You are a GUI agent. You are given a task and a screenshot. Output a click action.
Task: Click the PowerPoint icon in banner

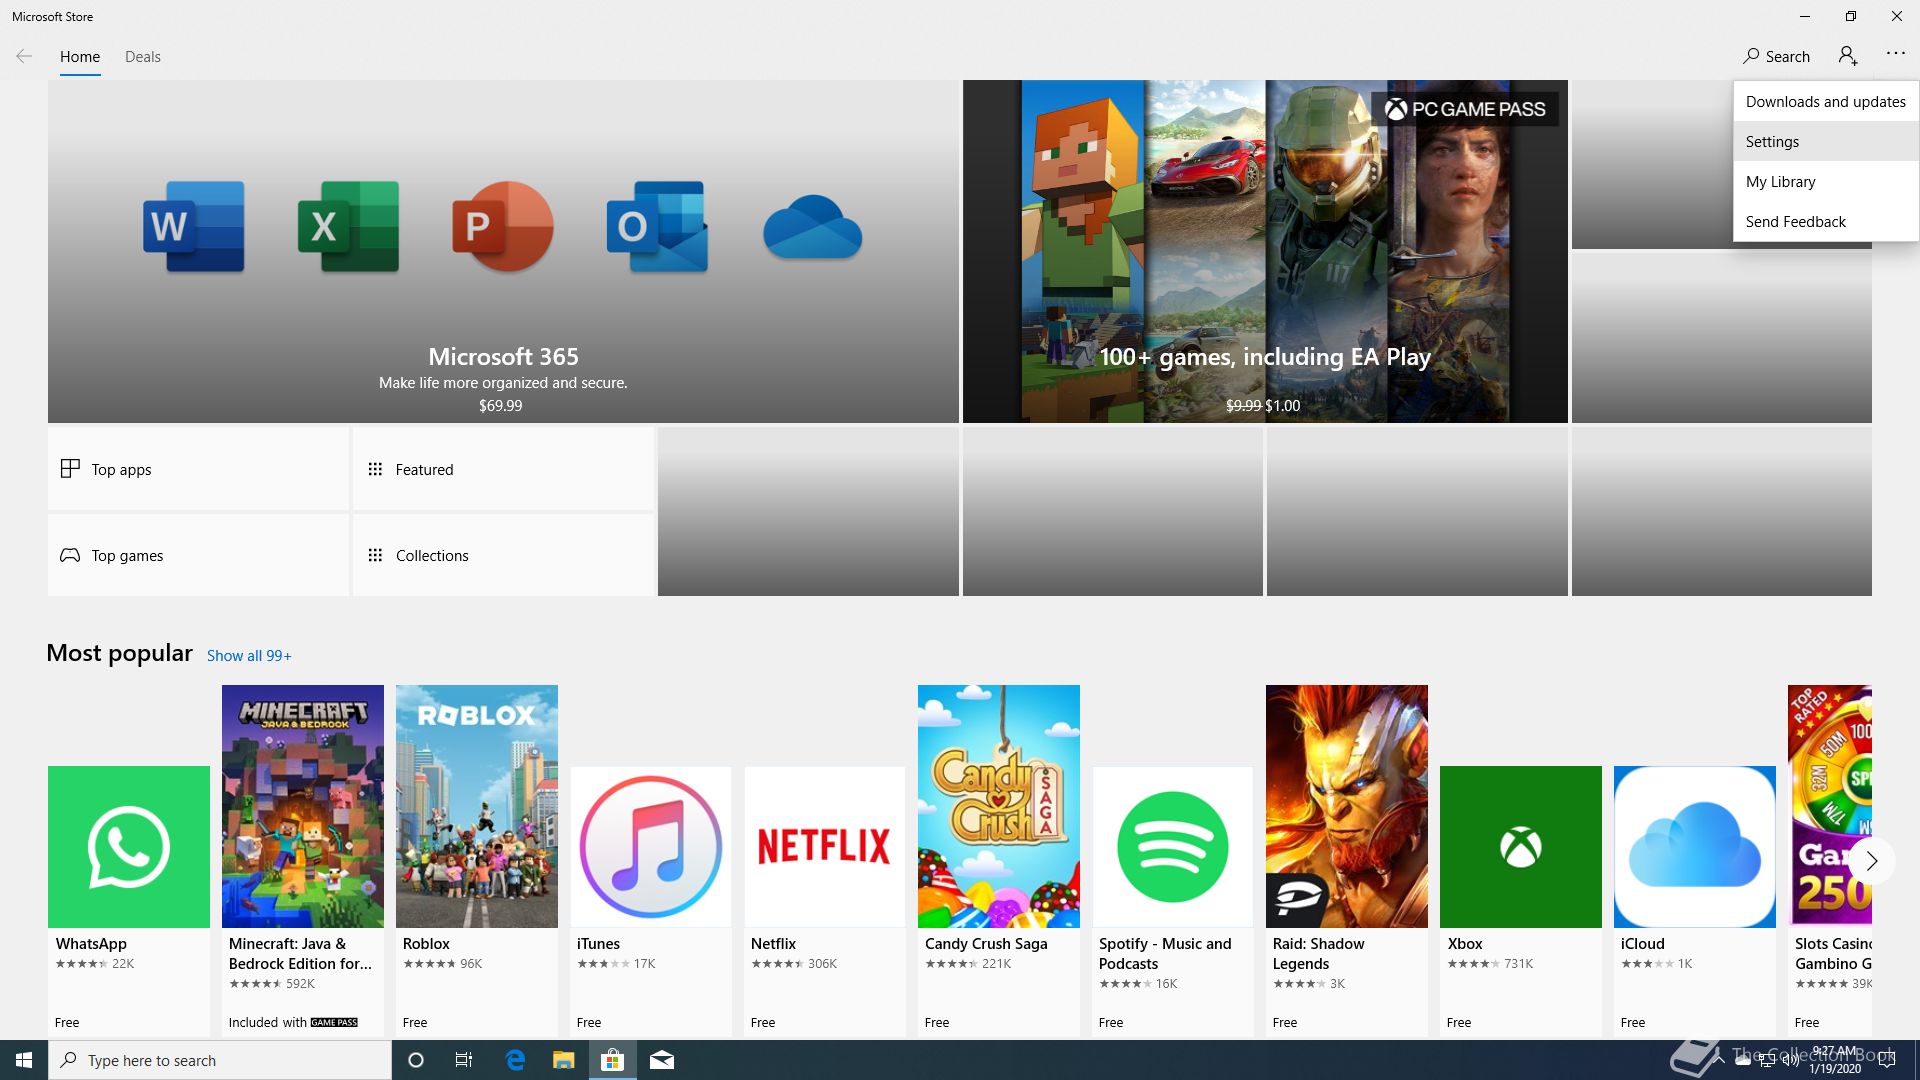[x=502, y=227]
